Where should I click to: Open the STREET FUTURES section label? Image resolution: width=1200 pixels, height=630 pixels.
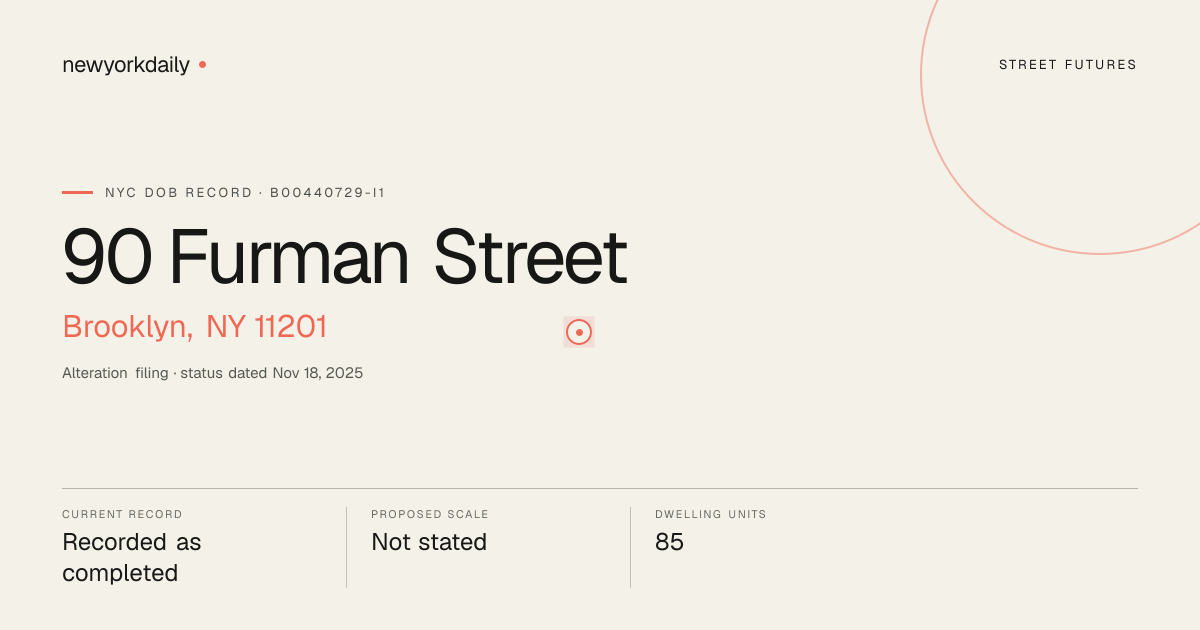click(x=1068, y=65)
